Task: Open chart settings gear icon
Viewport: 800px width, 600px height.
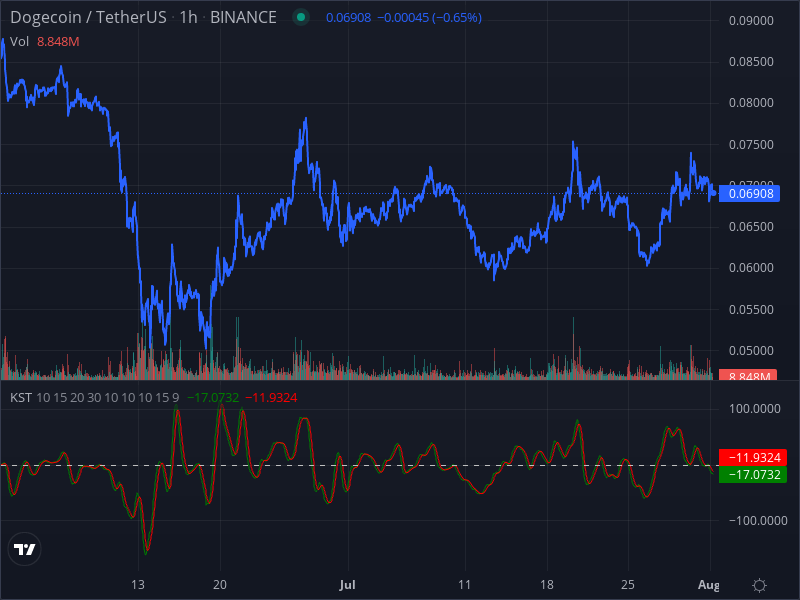Action: (759, 585)
